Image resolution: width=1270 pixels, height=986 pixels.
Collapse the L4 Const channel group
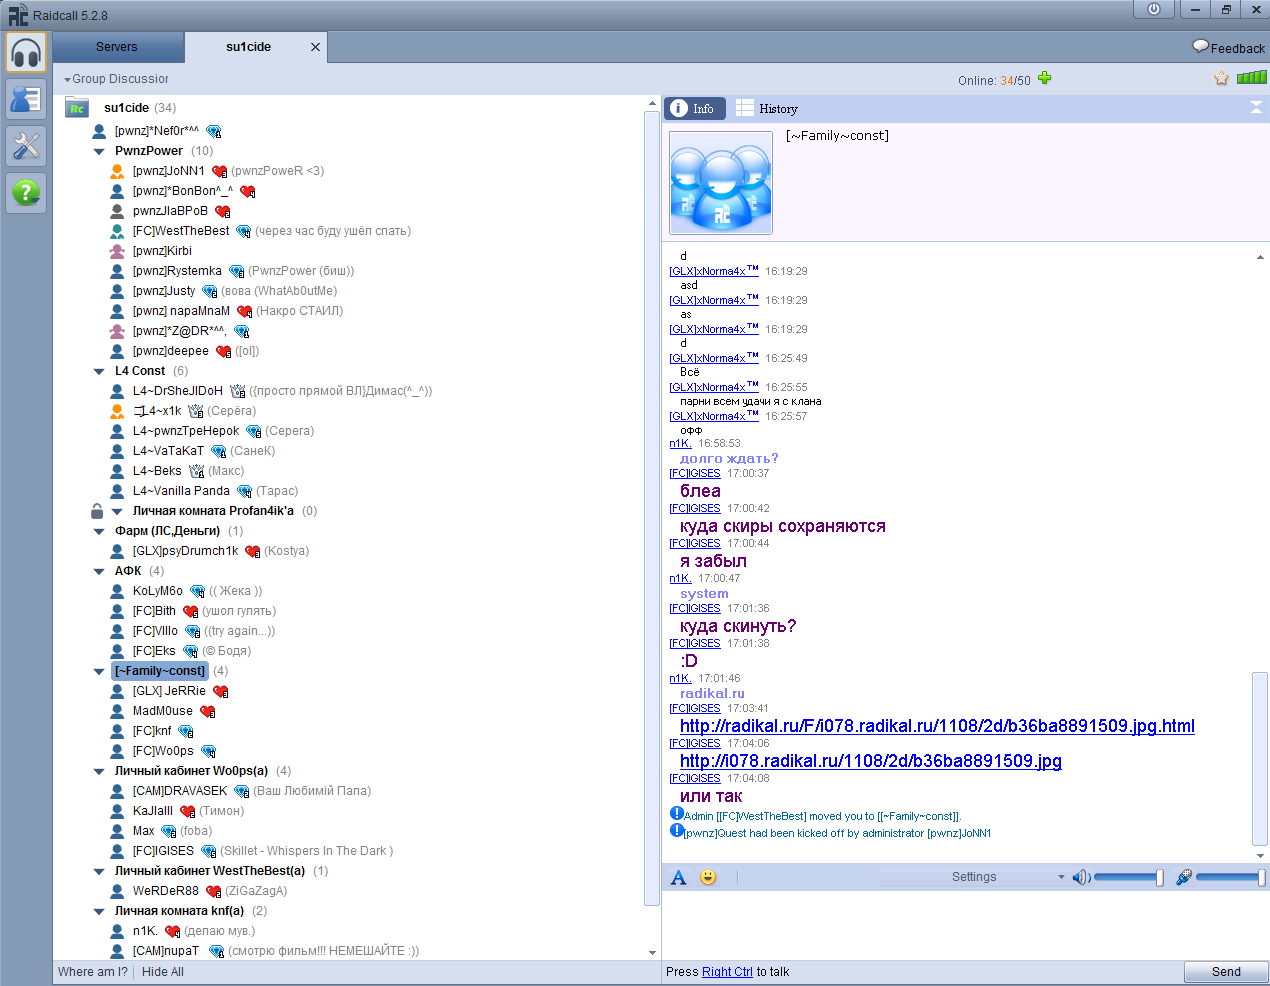coord(99,371)
